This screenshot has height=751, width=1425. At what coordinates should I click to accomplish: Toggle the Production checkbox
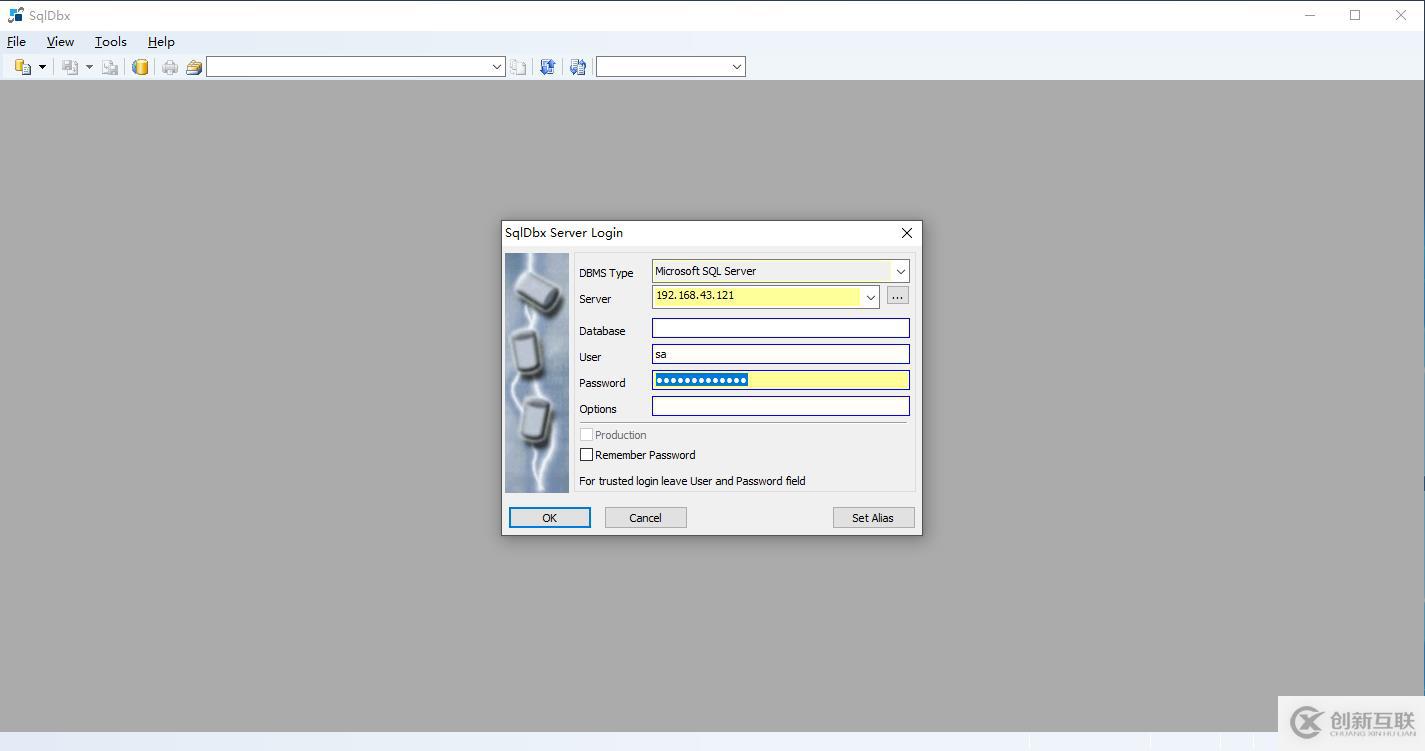pyautogui.click(x=587, y=435)
